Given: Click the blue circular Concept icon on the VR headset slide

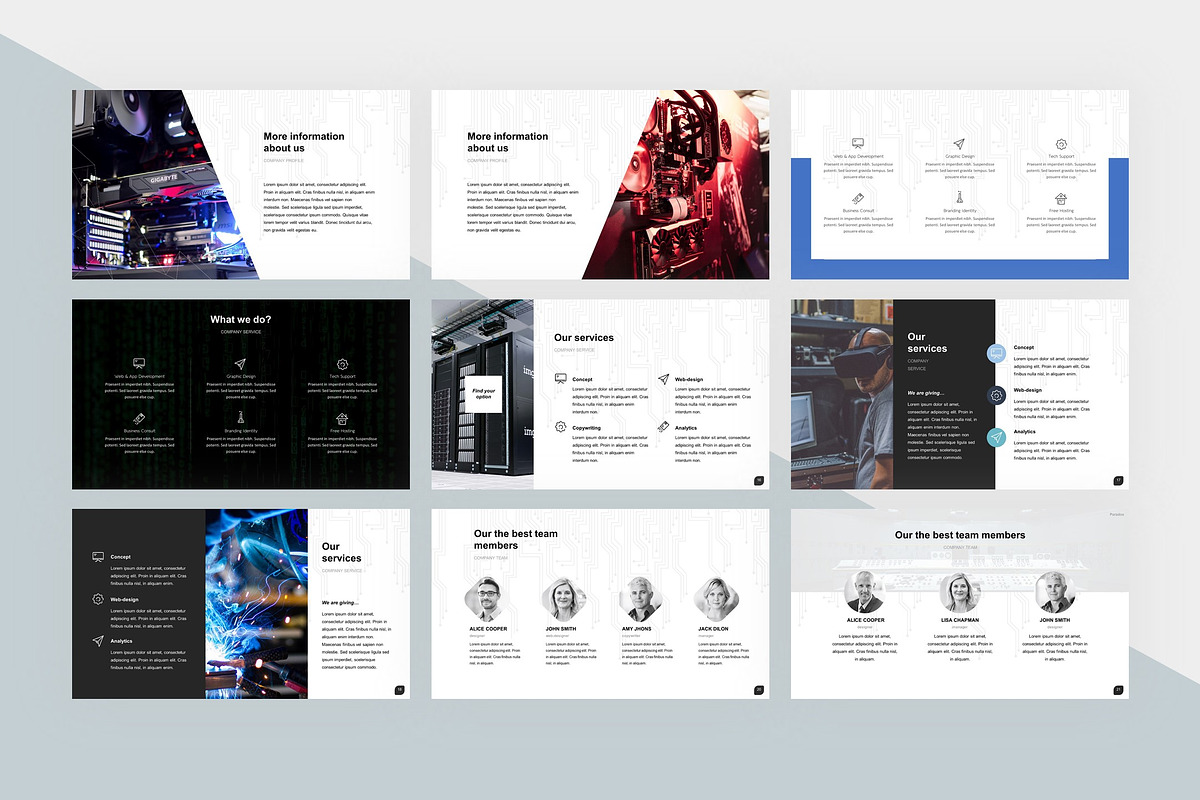Looking at the screenshot, I should click(x=996, y=353).
